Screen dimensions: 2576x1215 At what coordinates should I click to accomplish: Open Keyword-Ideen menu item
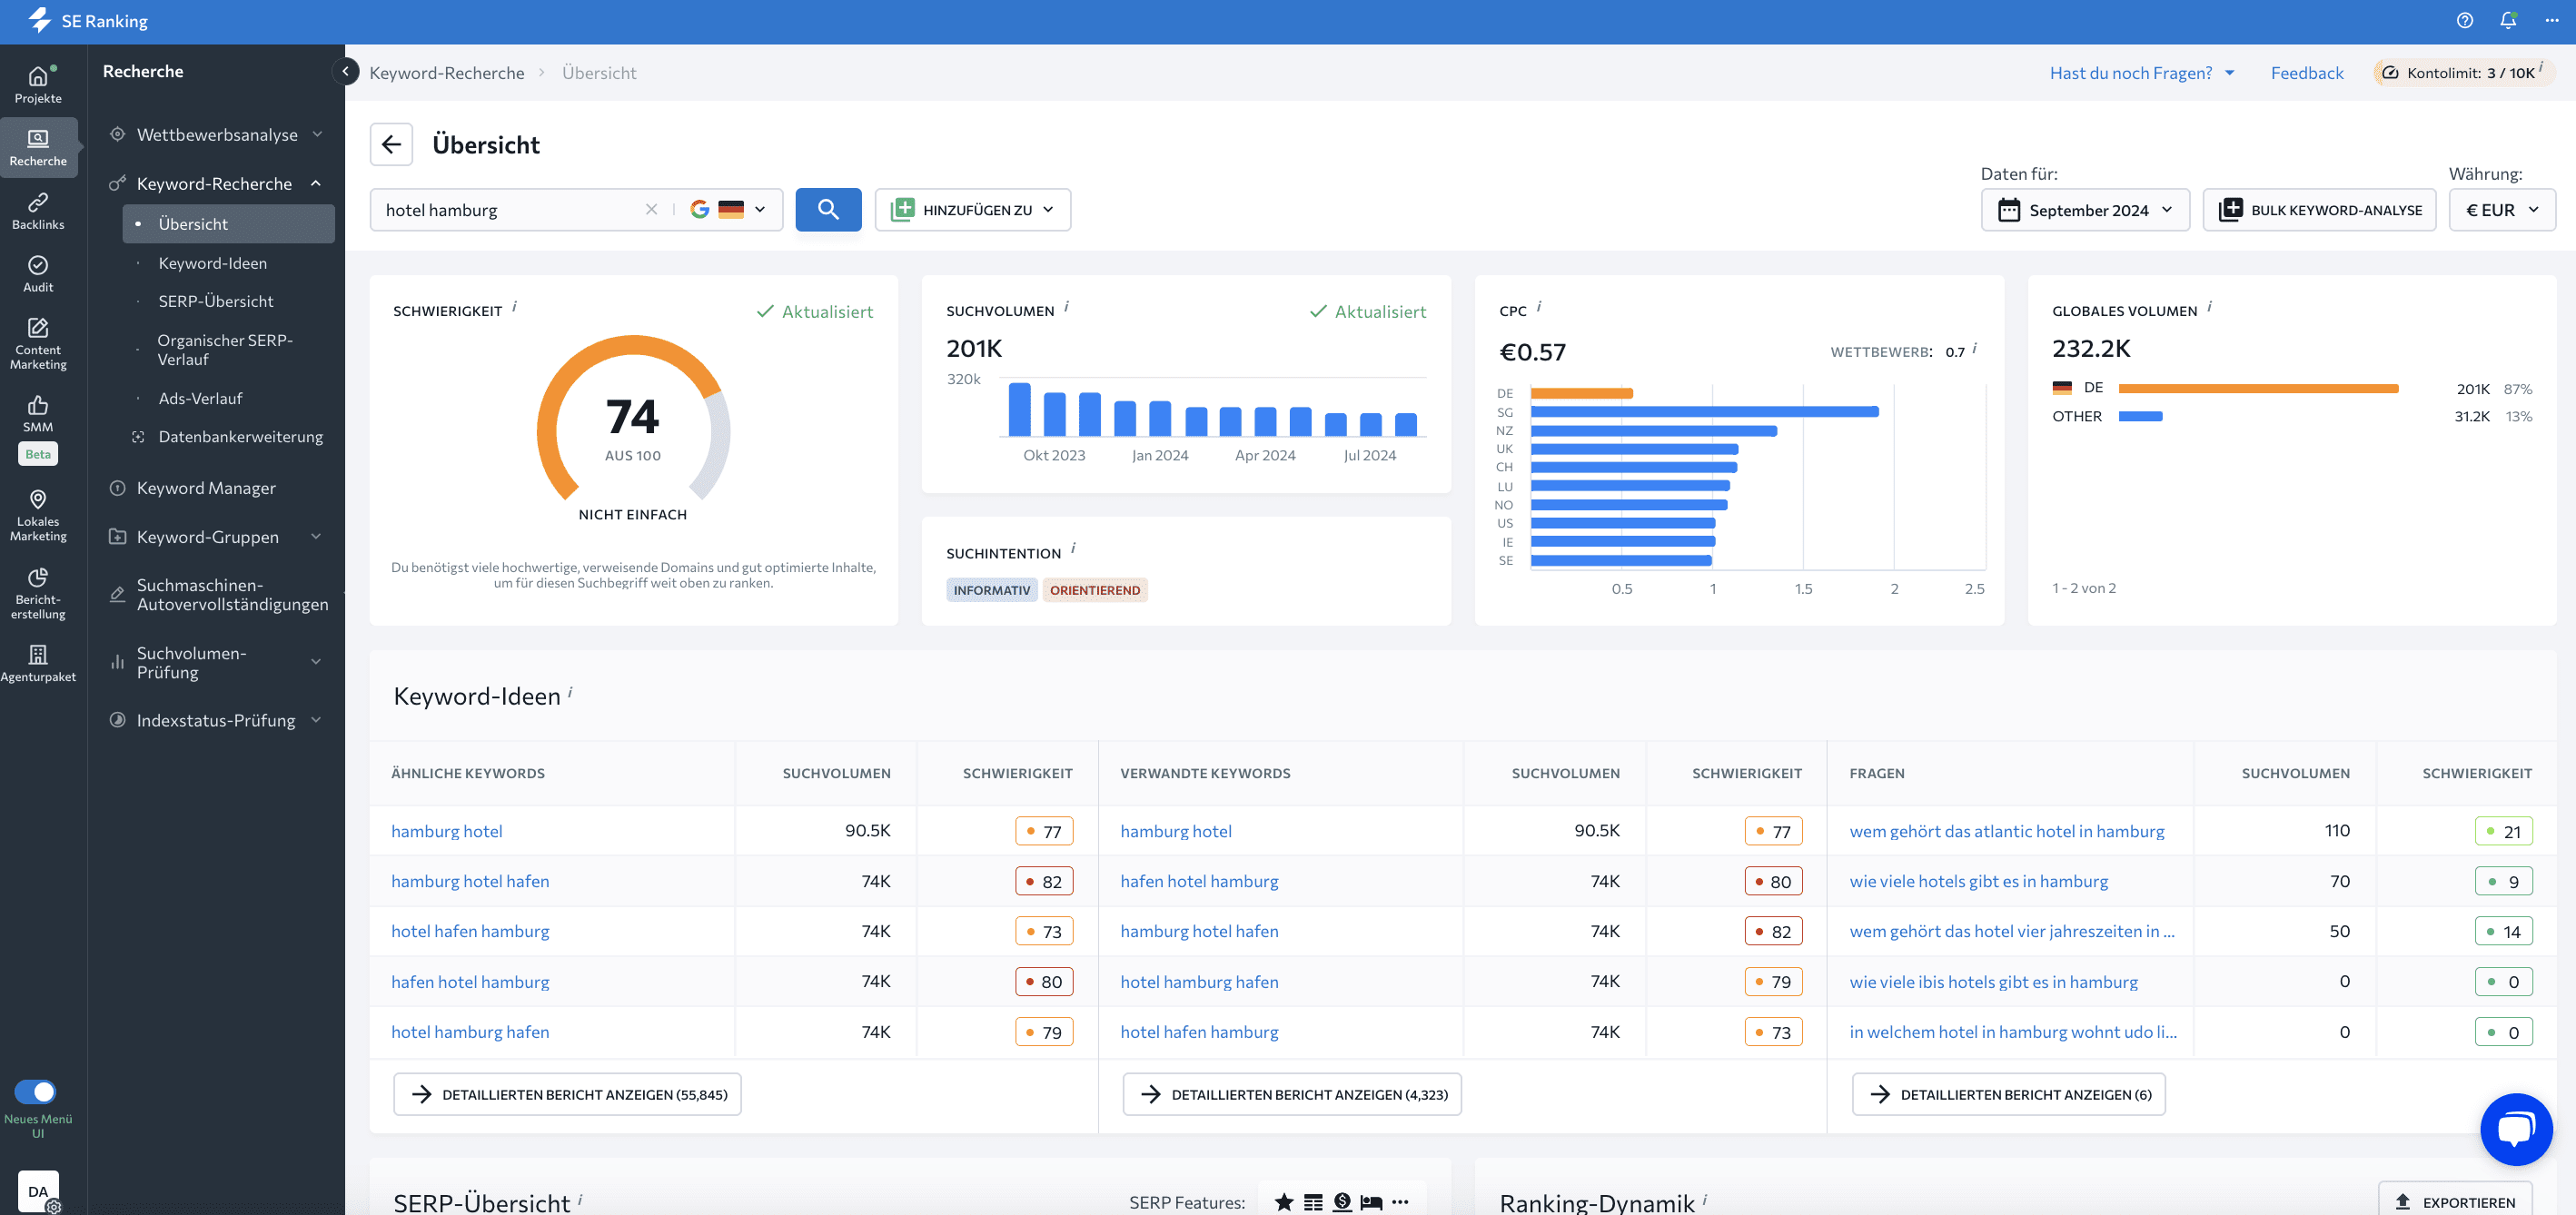point(212,263)
